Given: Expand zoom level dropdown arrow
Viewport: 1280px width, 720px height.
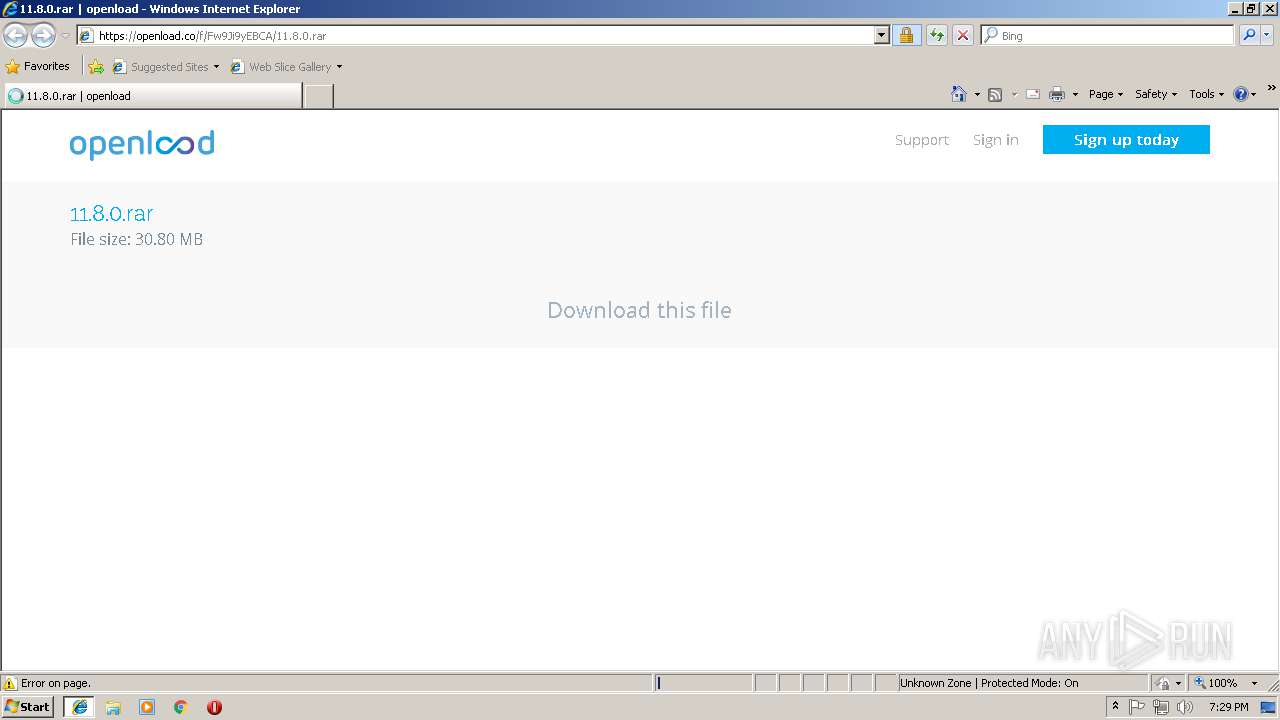Looking at the screenshot, I should point(1254,683).
